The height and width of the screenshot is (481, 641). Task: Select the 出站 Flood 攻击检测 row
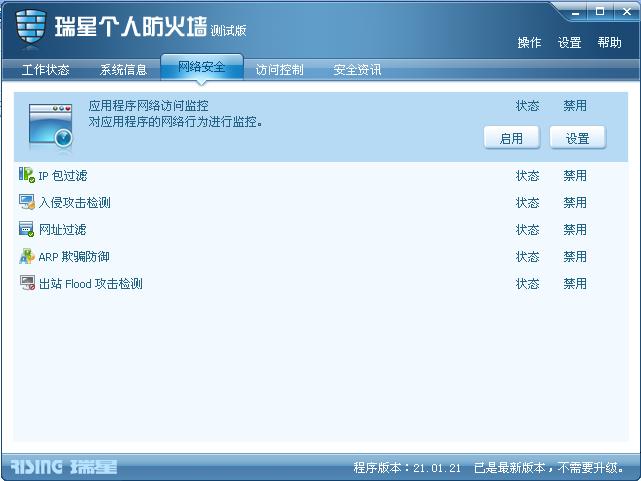321,284
